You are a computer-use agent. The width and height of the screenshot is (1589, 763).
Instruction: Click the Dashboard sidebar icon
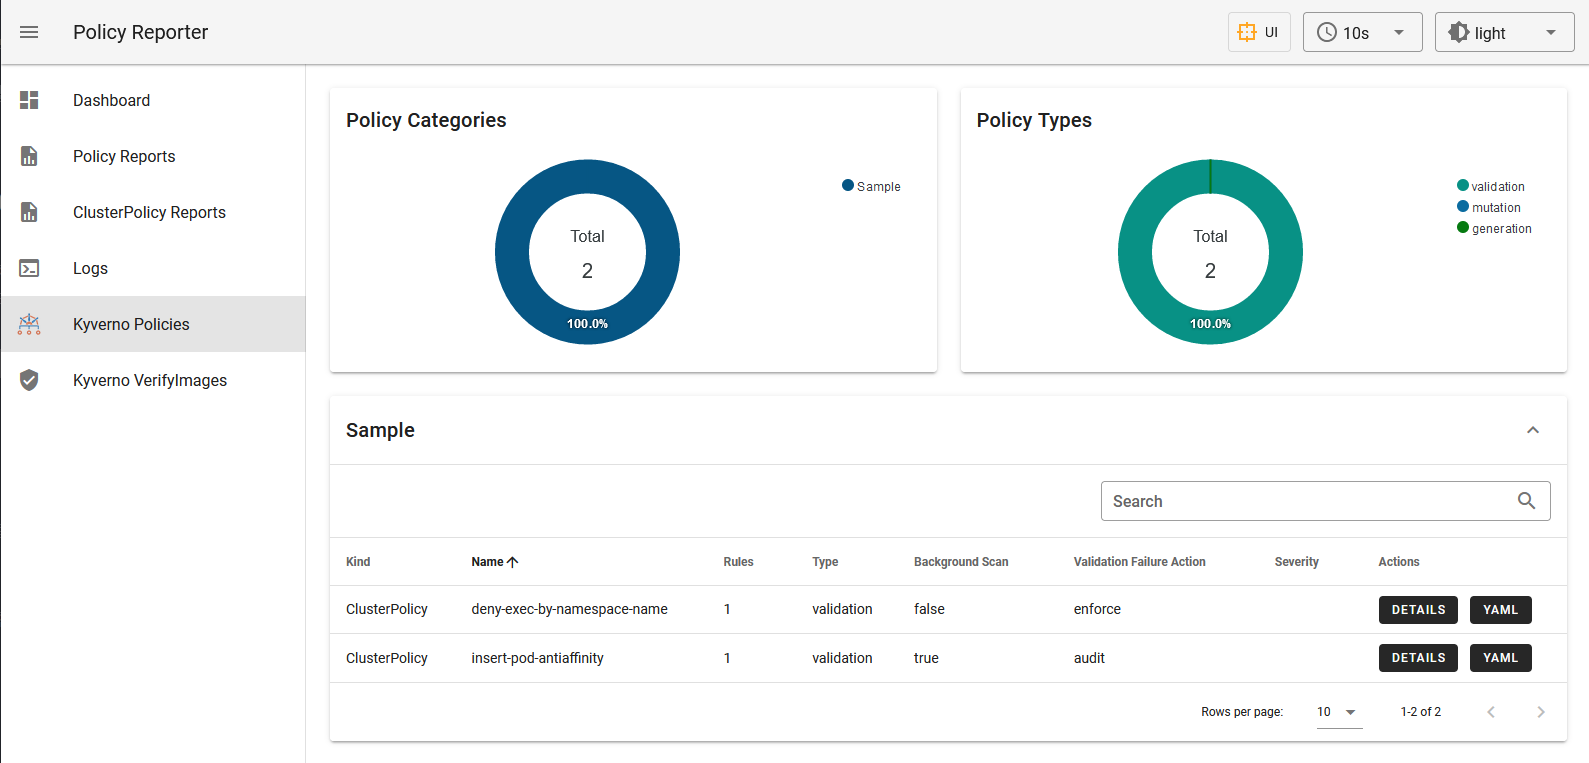(x=29, y=100)
